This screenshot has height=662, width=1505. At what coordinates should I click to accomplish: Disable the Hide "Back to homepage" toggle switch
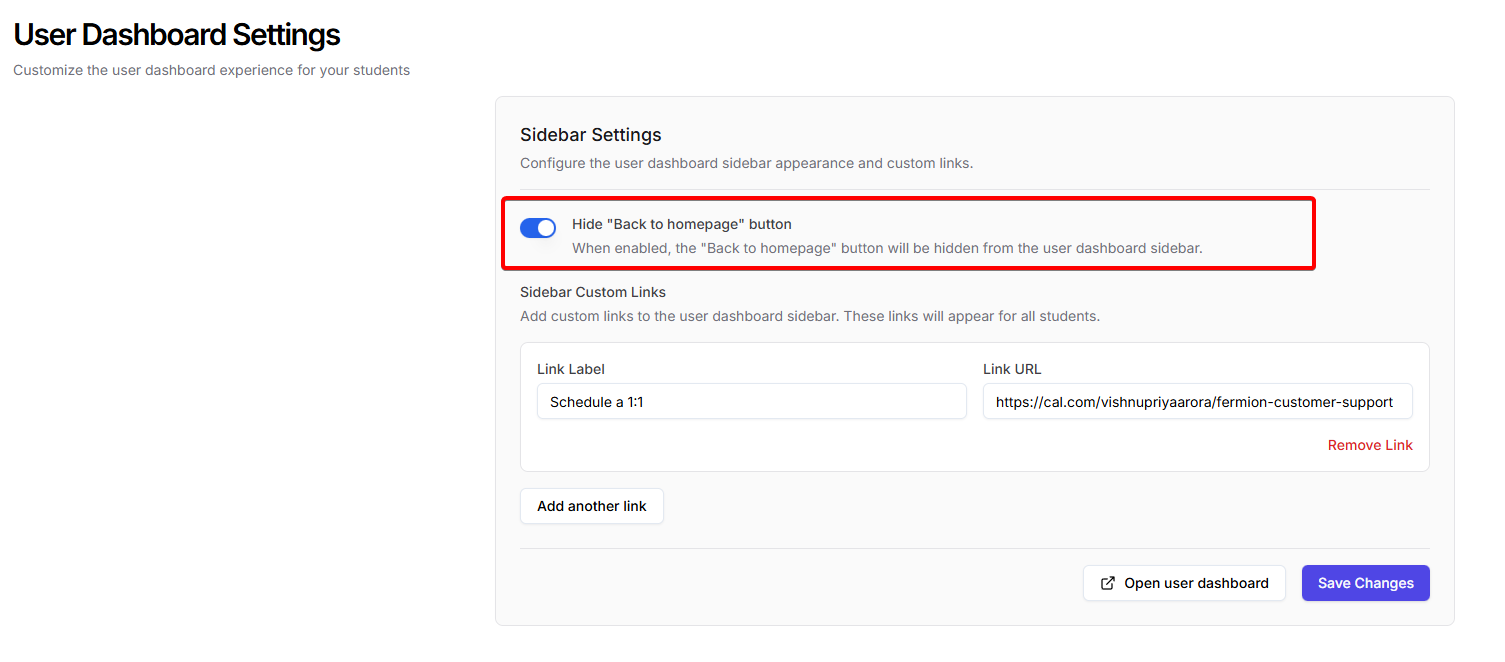coord(537,228)
